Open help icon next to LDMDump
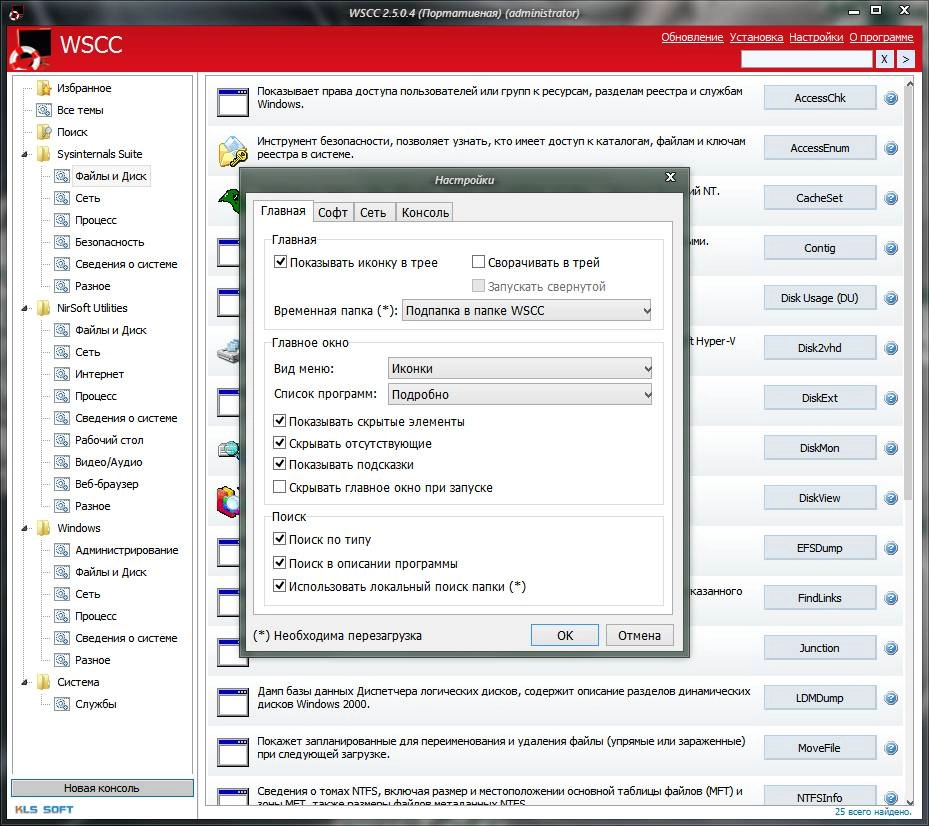Viewport: 929px width, 826px height. [891, 698]
